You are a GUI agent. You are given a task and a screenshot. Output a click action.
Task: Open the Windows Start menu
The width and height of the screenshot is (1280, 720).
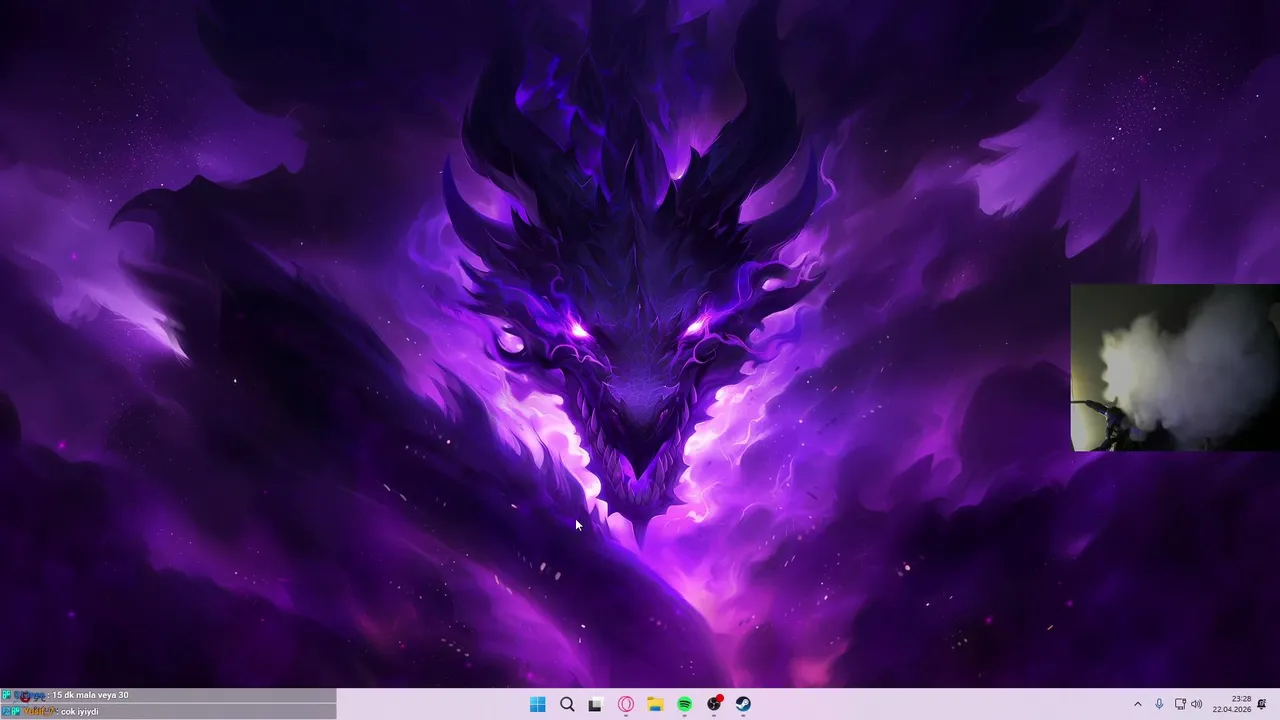point(537,704)
